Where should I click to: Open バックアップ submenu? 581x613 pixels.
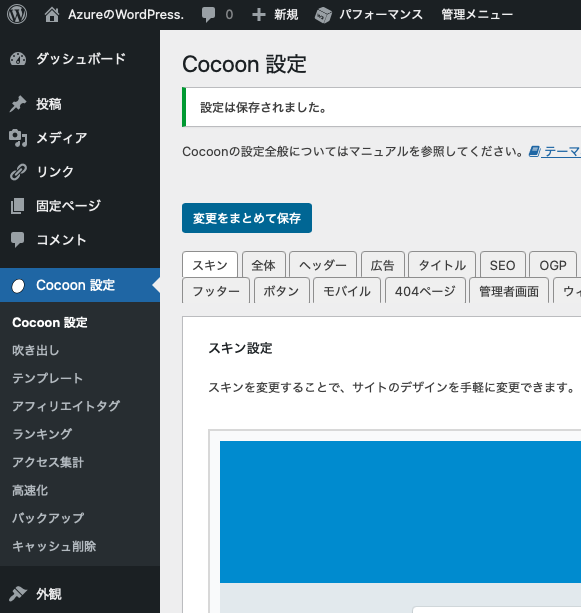pyautogui.click(x=48, y=518)
